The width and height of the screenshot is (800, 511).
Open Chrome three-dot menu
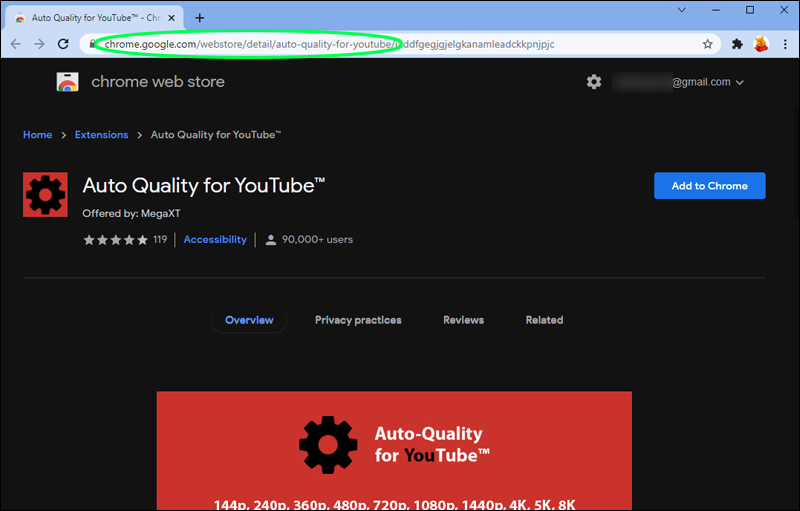tap(785, 44)
